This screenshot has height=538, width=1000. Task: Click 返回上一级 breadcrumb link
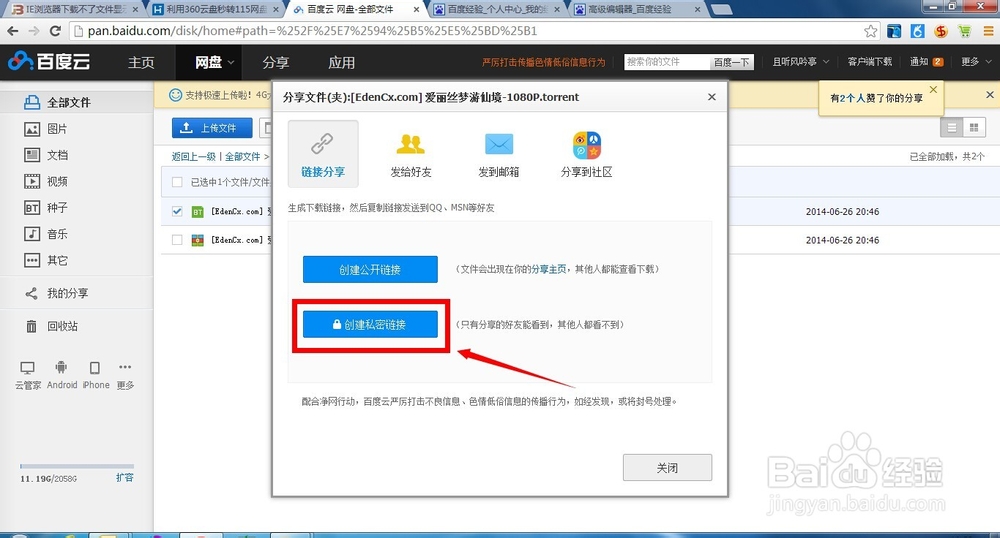click(193, 156)
